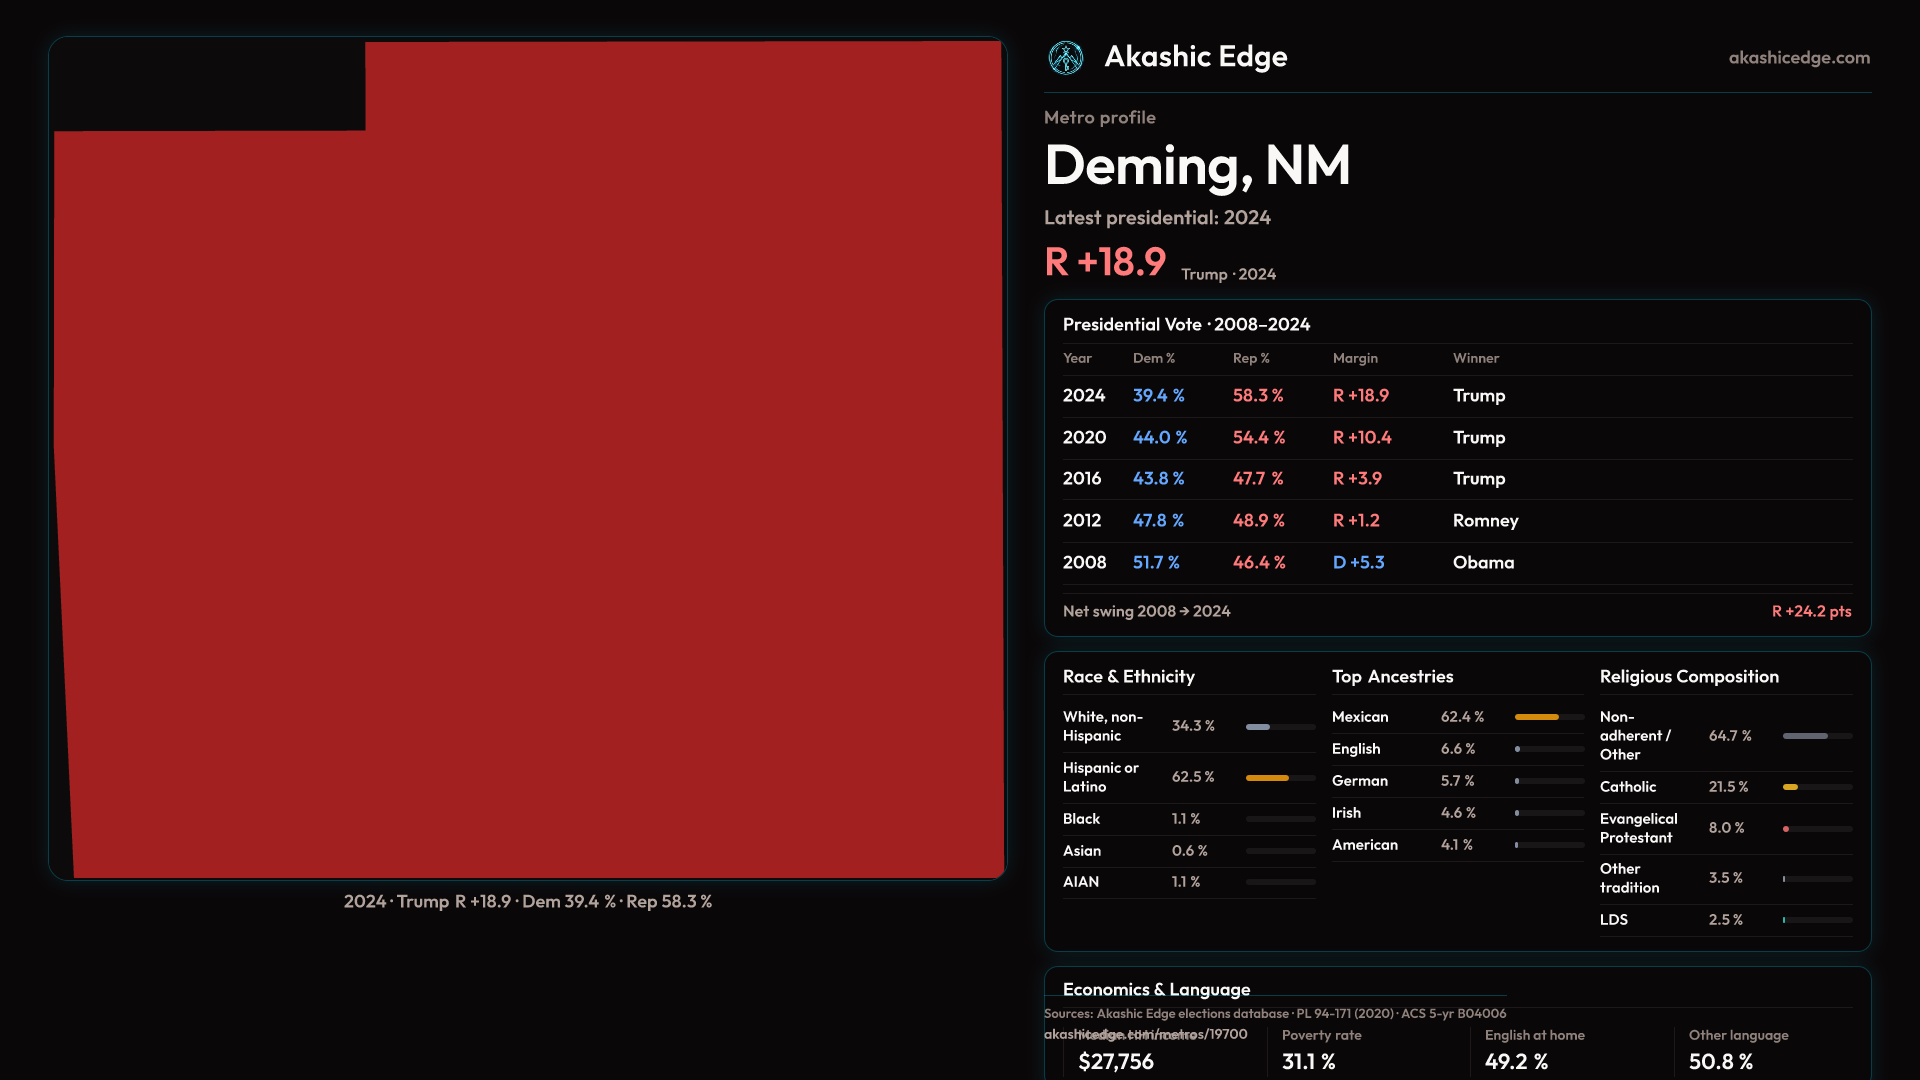This screenshot has height=1080, width=1920.
Task: Click the Religious Composition heading
Action: tap(1688, 677)
